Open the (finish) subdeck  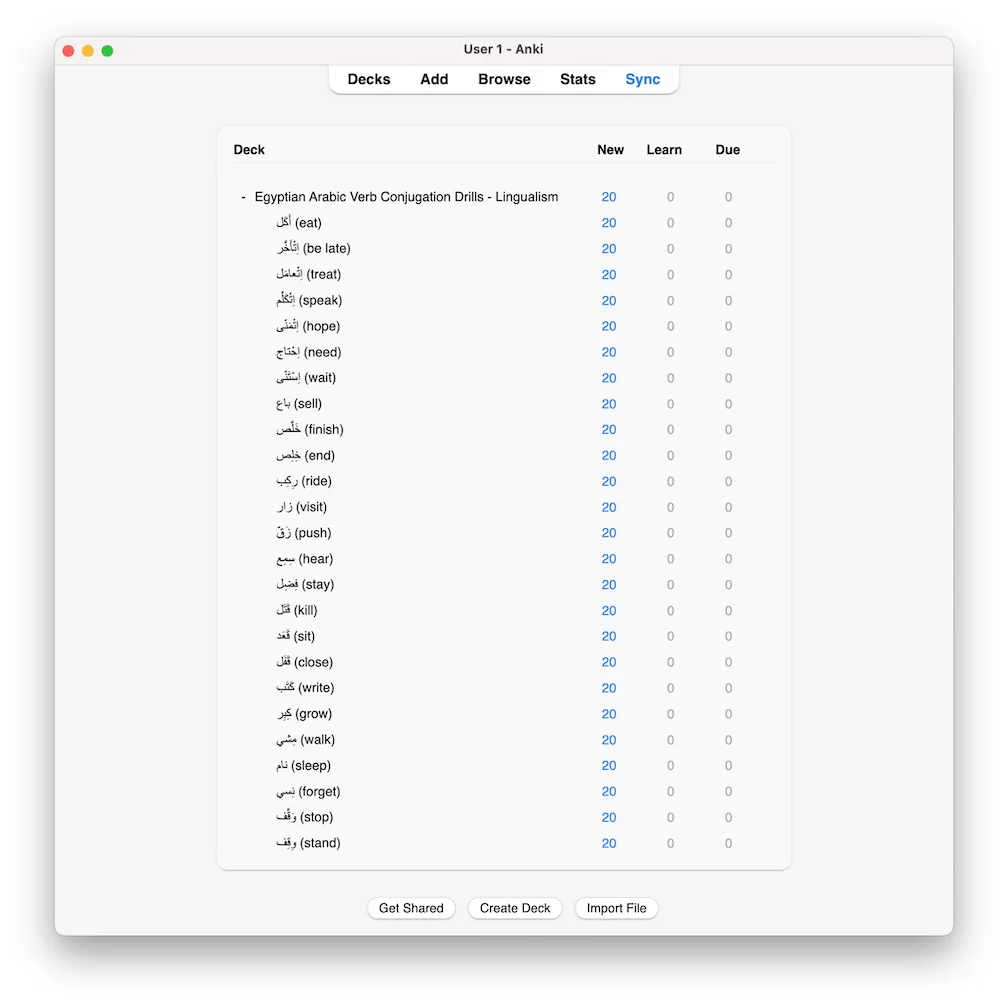(310, 429)
